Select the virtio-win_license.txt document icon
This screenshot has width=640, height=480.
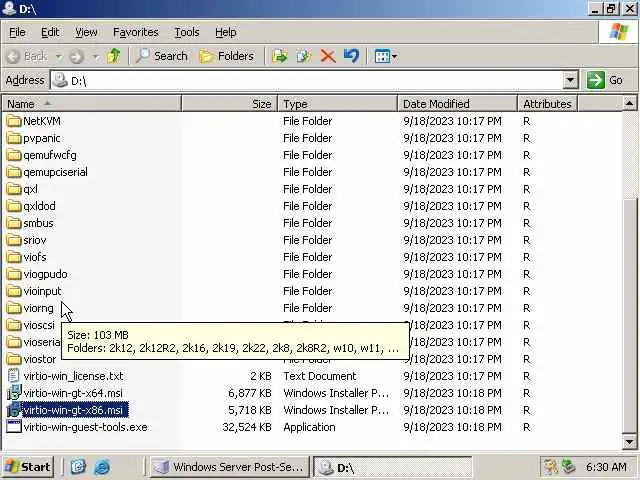[x=14, y=376]
